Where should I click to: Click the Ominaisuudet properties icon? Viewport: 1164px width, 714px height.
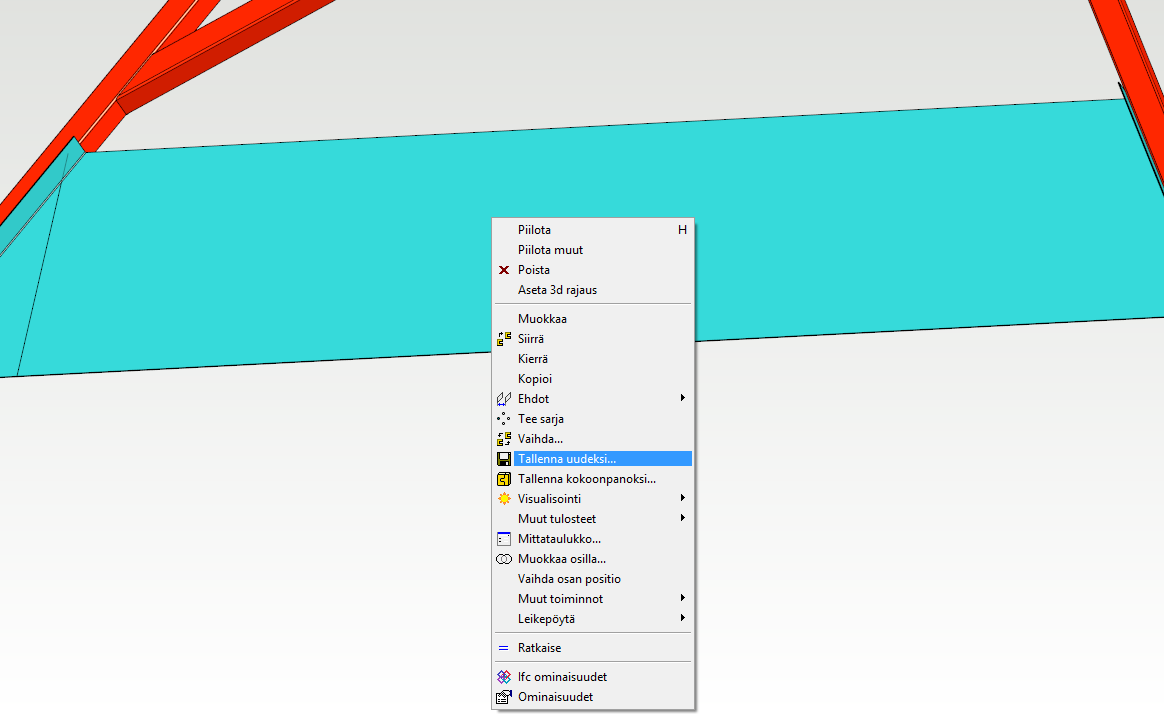coord(504,698)
